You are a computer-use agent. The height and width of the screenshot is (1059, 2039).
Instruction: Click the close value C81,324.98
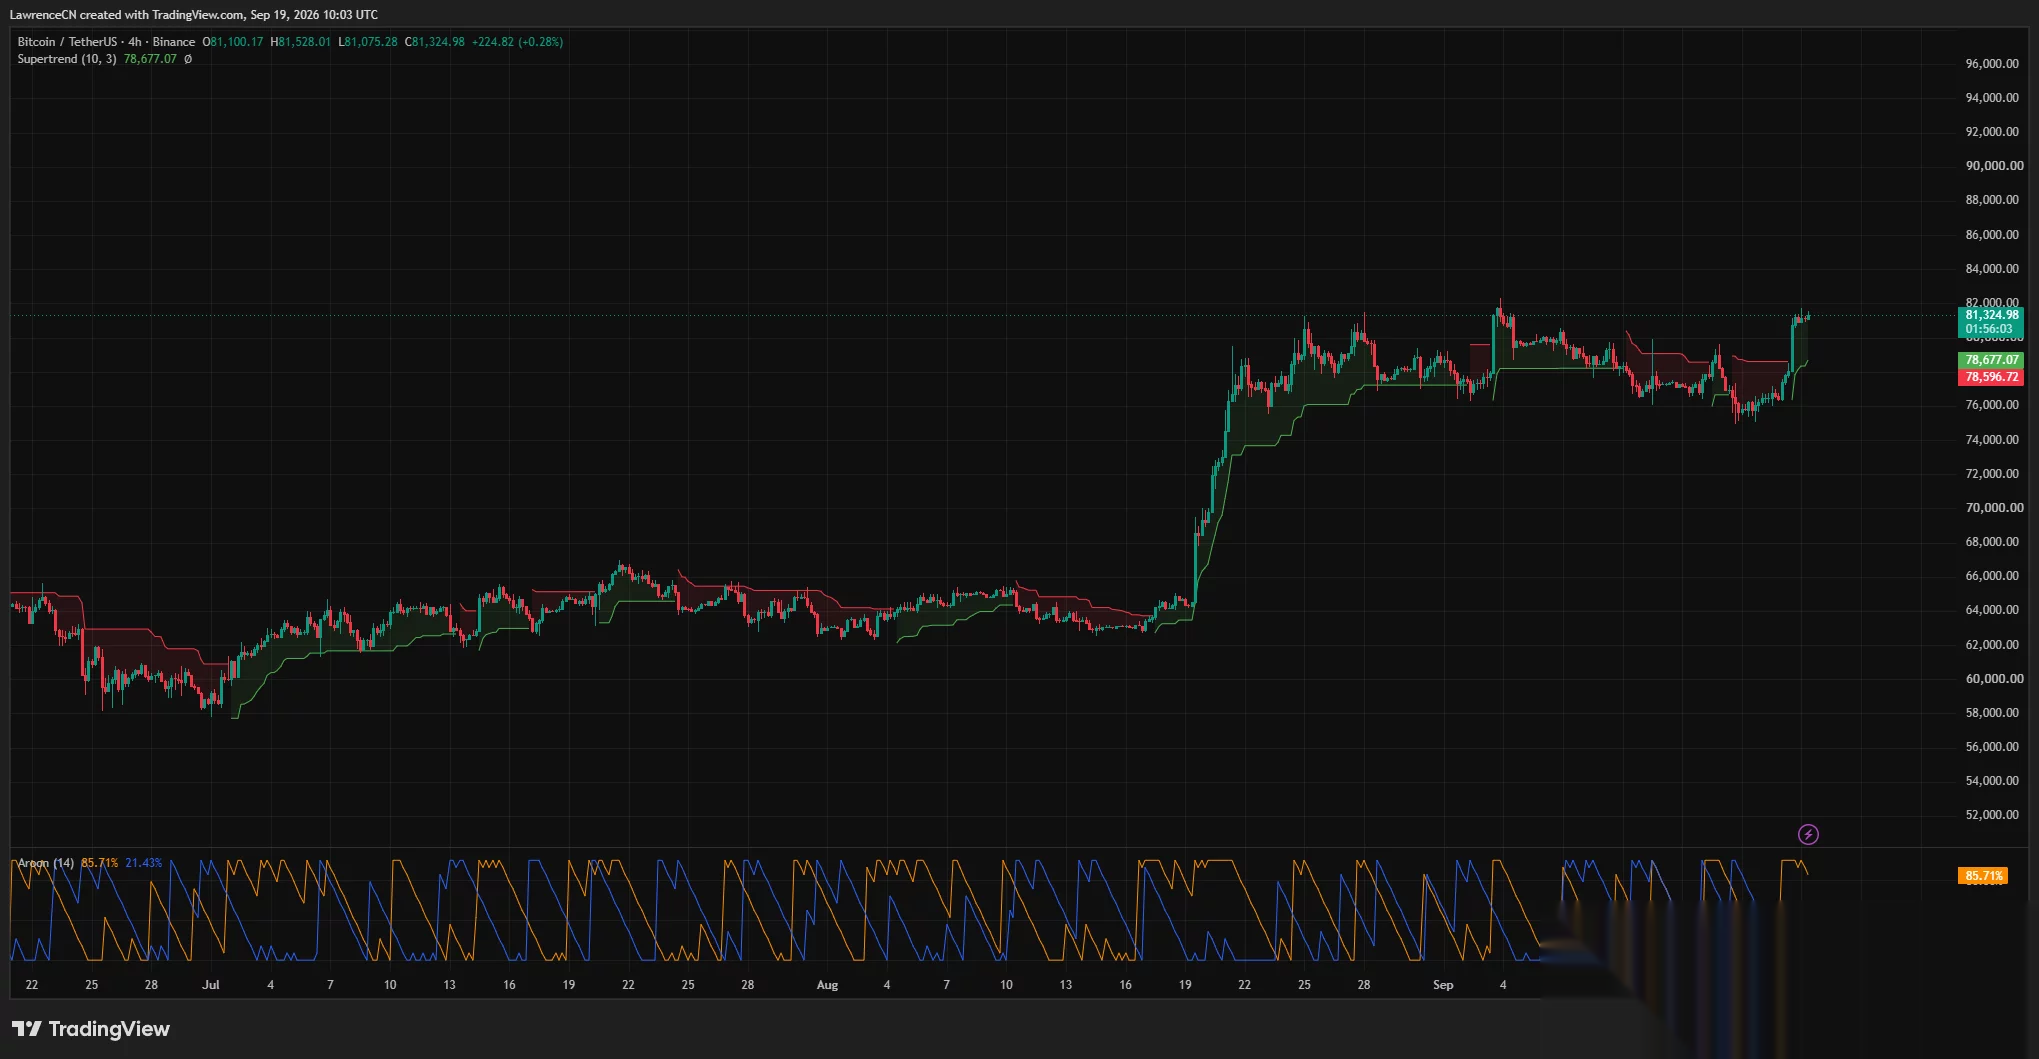435,42
